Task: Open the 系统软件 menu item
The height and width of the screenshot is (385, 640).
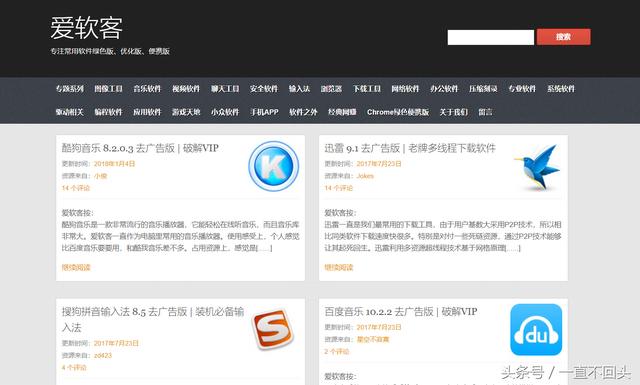Action: (561, 89)
